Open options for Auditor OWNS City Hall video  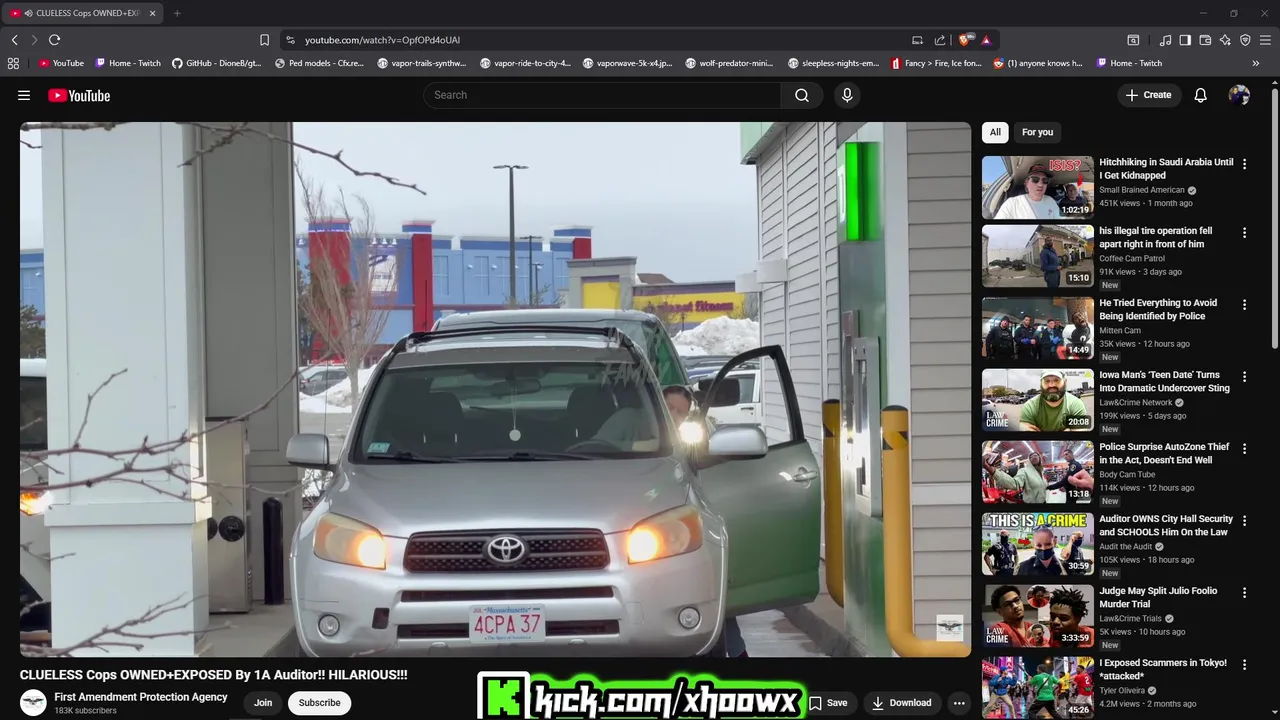(1244, 520)
